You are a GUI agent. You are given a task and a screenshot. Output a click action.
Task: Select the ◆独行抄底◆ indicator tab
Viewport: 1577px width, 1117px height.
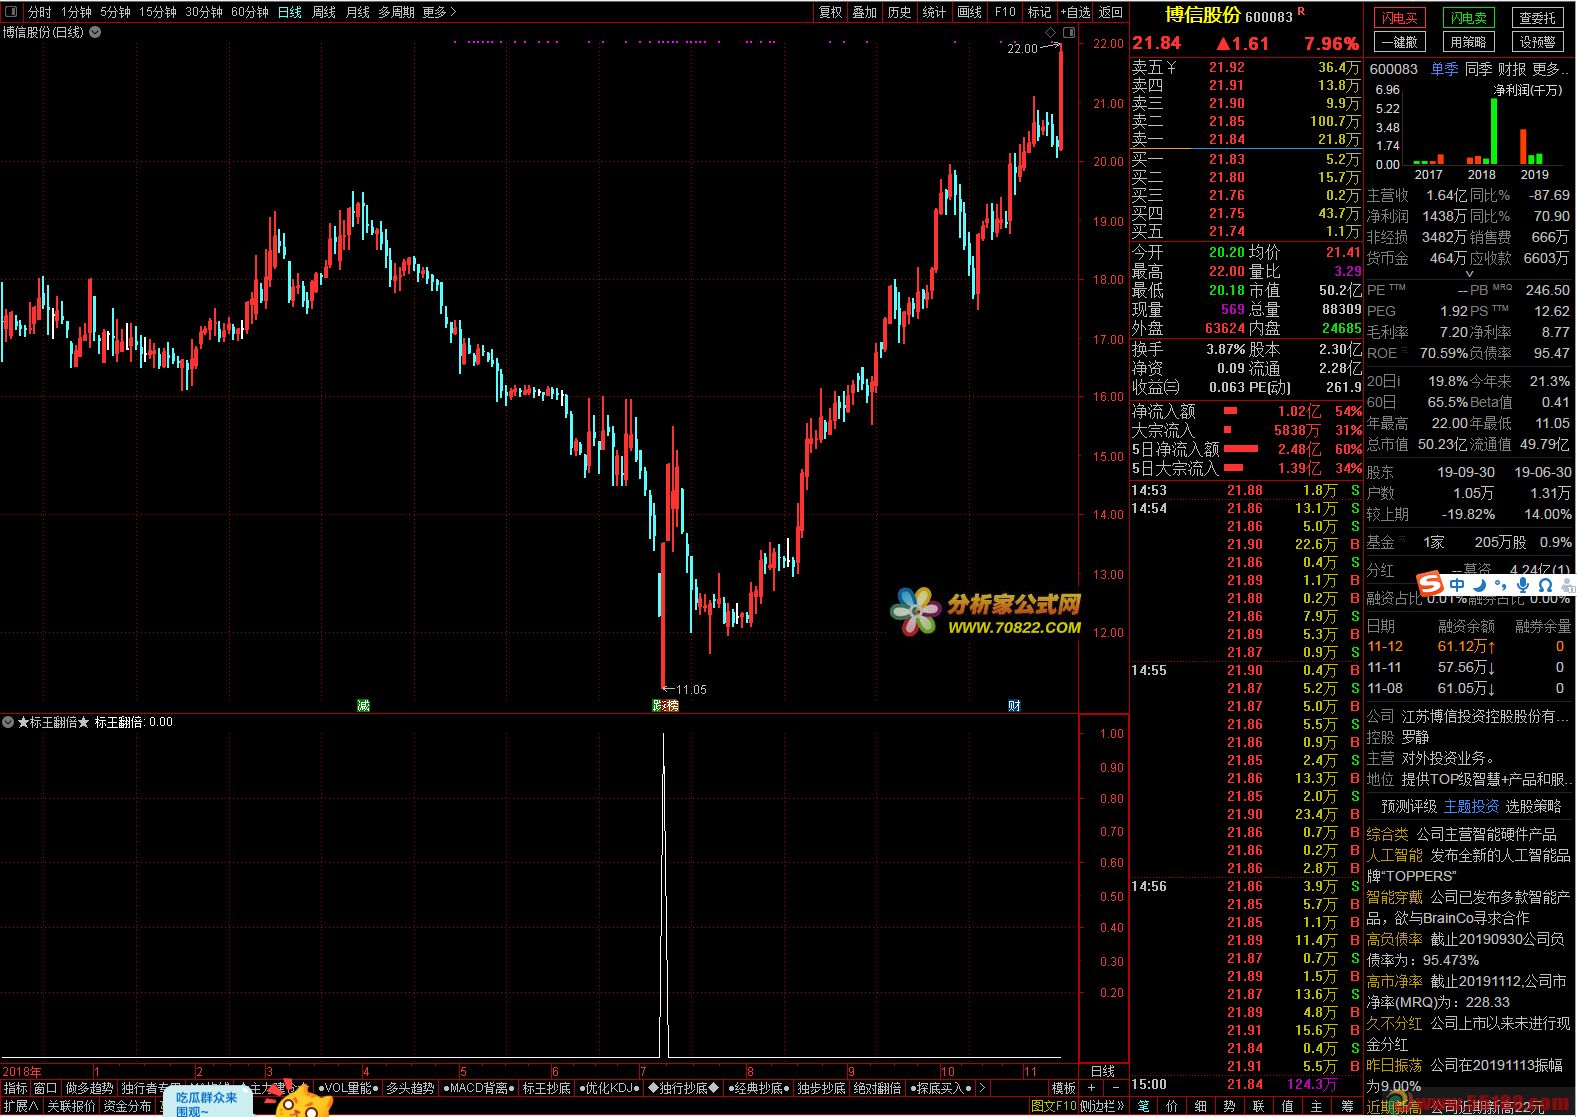(x=684, y=1088)
